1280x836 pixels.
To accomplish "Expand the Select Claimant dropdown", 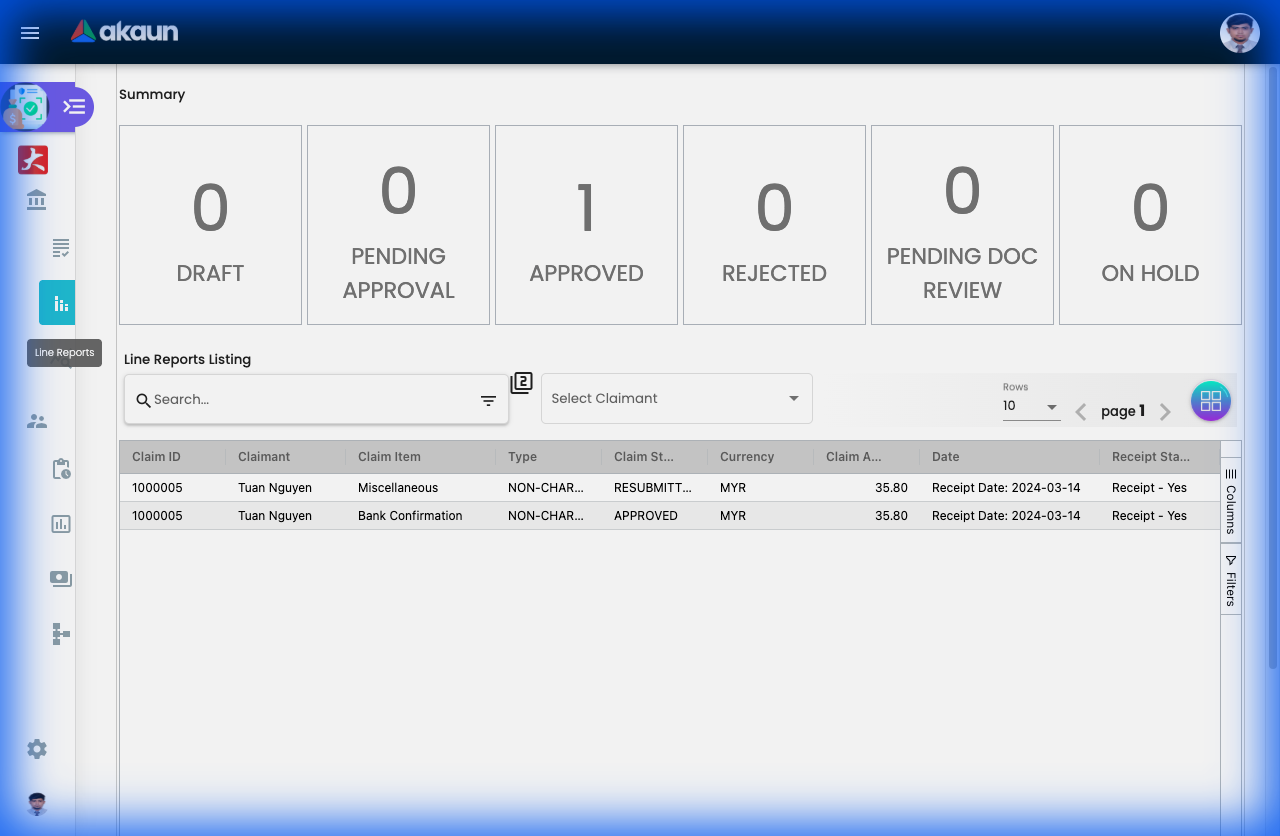I will pos(676,398).
